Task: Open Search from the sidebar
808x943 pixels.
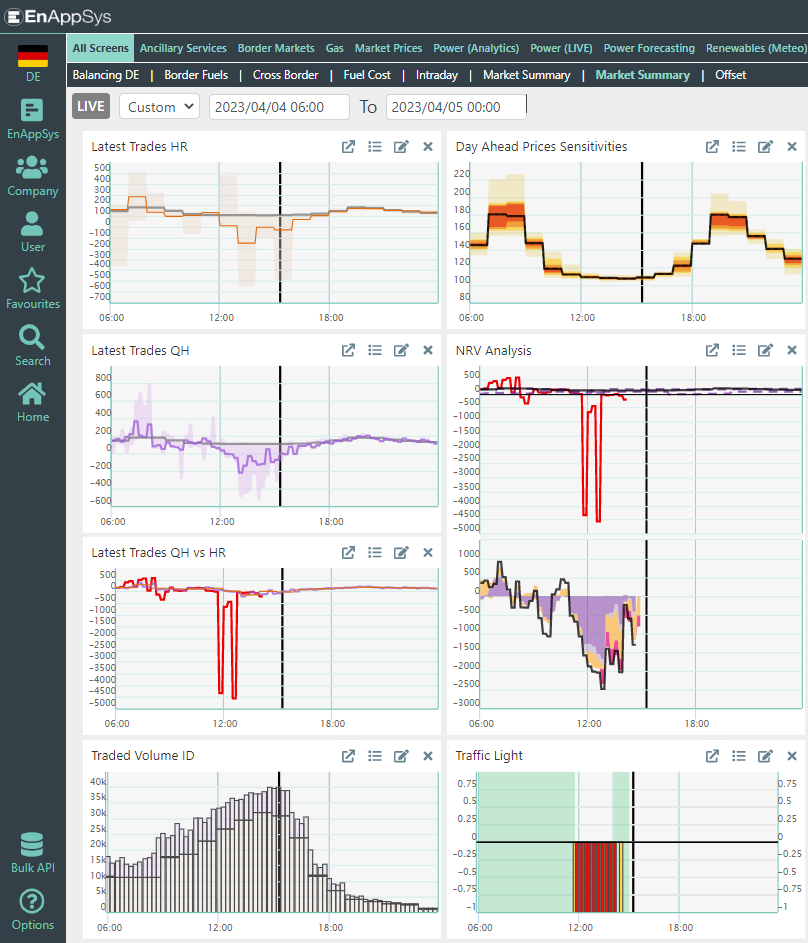Action: [33, 346]
